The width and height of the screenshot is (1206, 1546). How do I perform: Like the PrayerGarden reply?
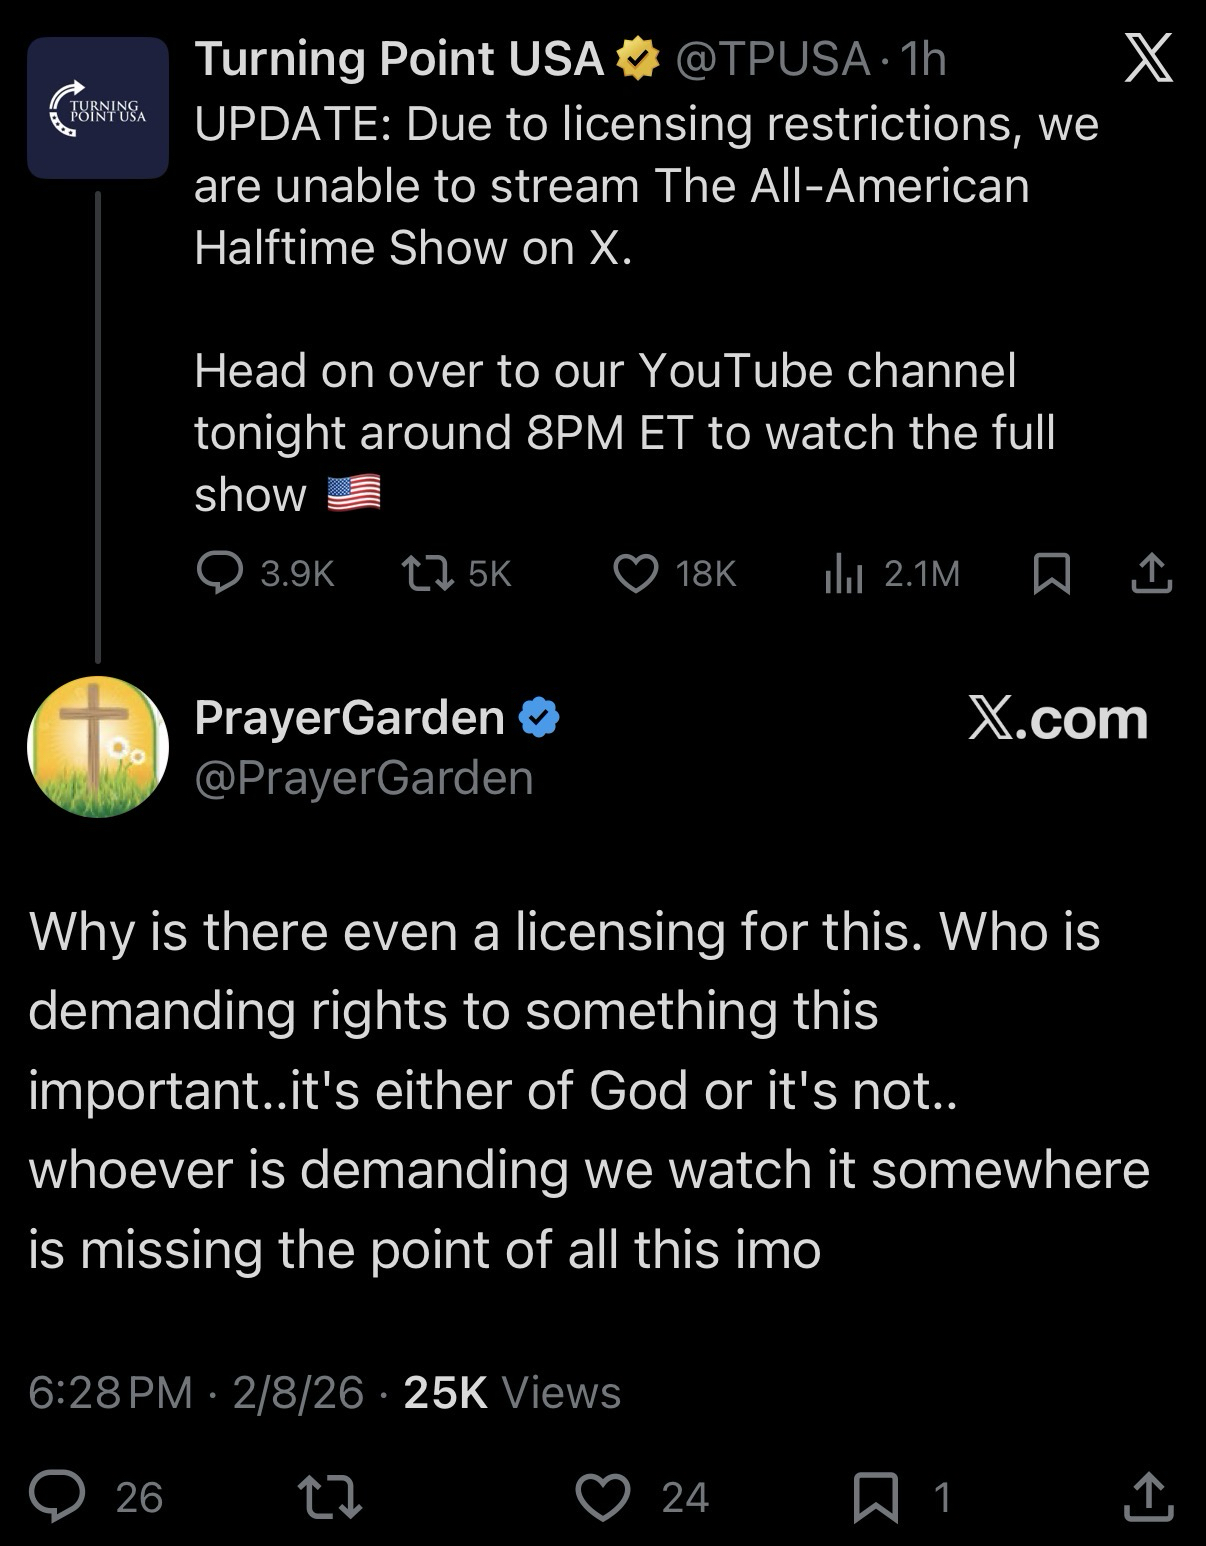pyautogui.click(x=604, y=1497)
